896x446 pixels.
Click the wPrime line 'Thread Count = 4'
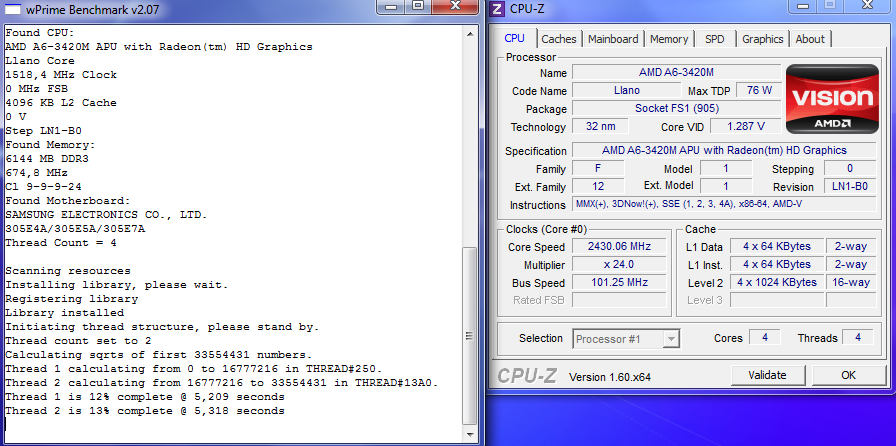pos(61,243)
